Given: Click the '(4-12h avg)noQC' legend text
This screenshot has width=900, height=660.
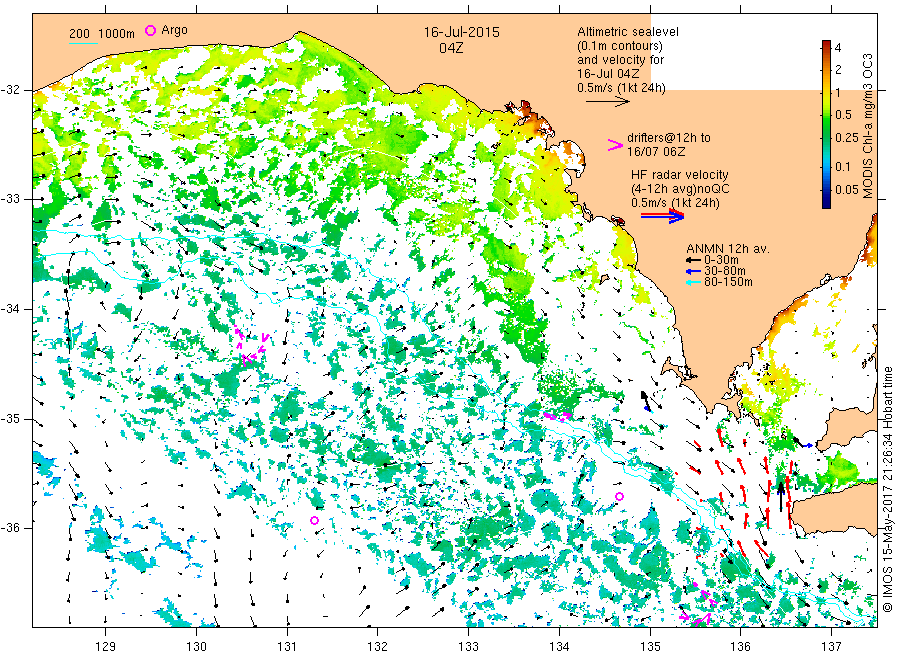Looking at the screenshot, I should click(x=680, y=189).
